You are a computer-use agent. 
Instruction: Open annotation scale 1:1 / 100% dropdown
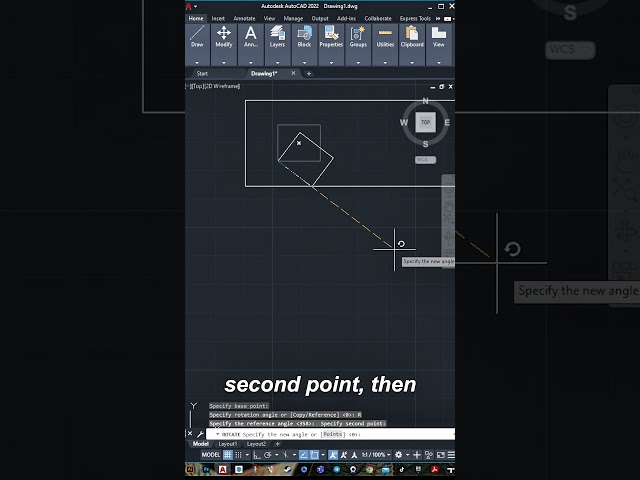376,455
